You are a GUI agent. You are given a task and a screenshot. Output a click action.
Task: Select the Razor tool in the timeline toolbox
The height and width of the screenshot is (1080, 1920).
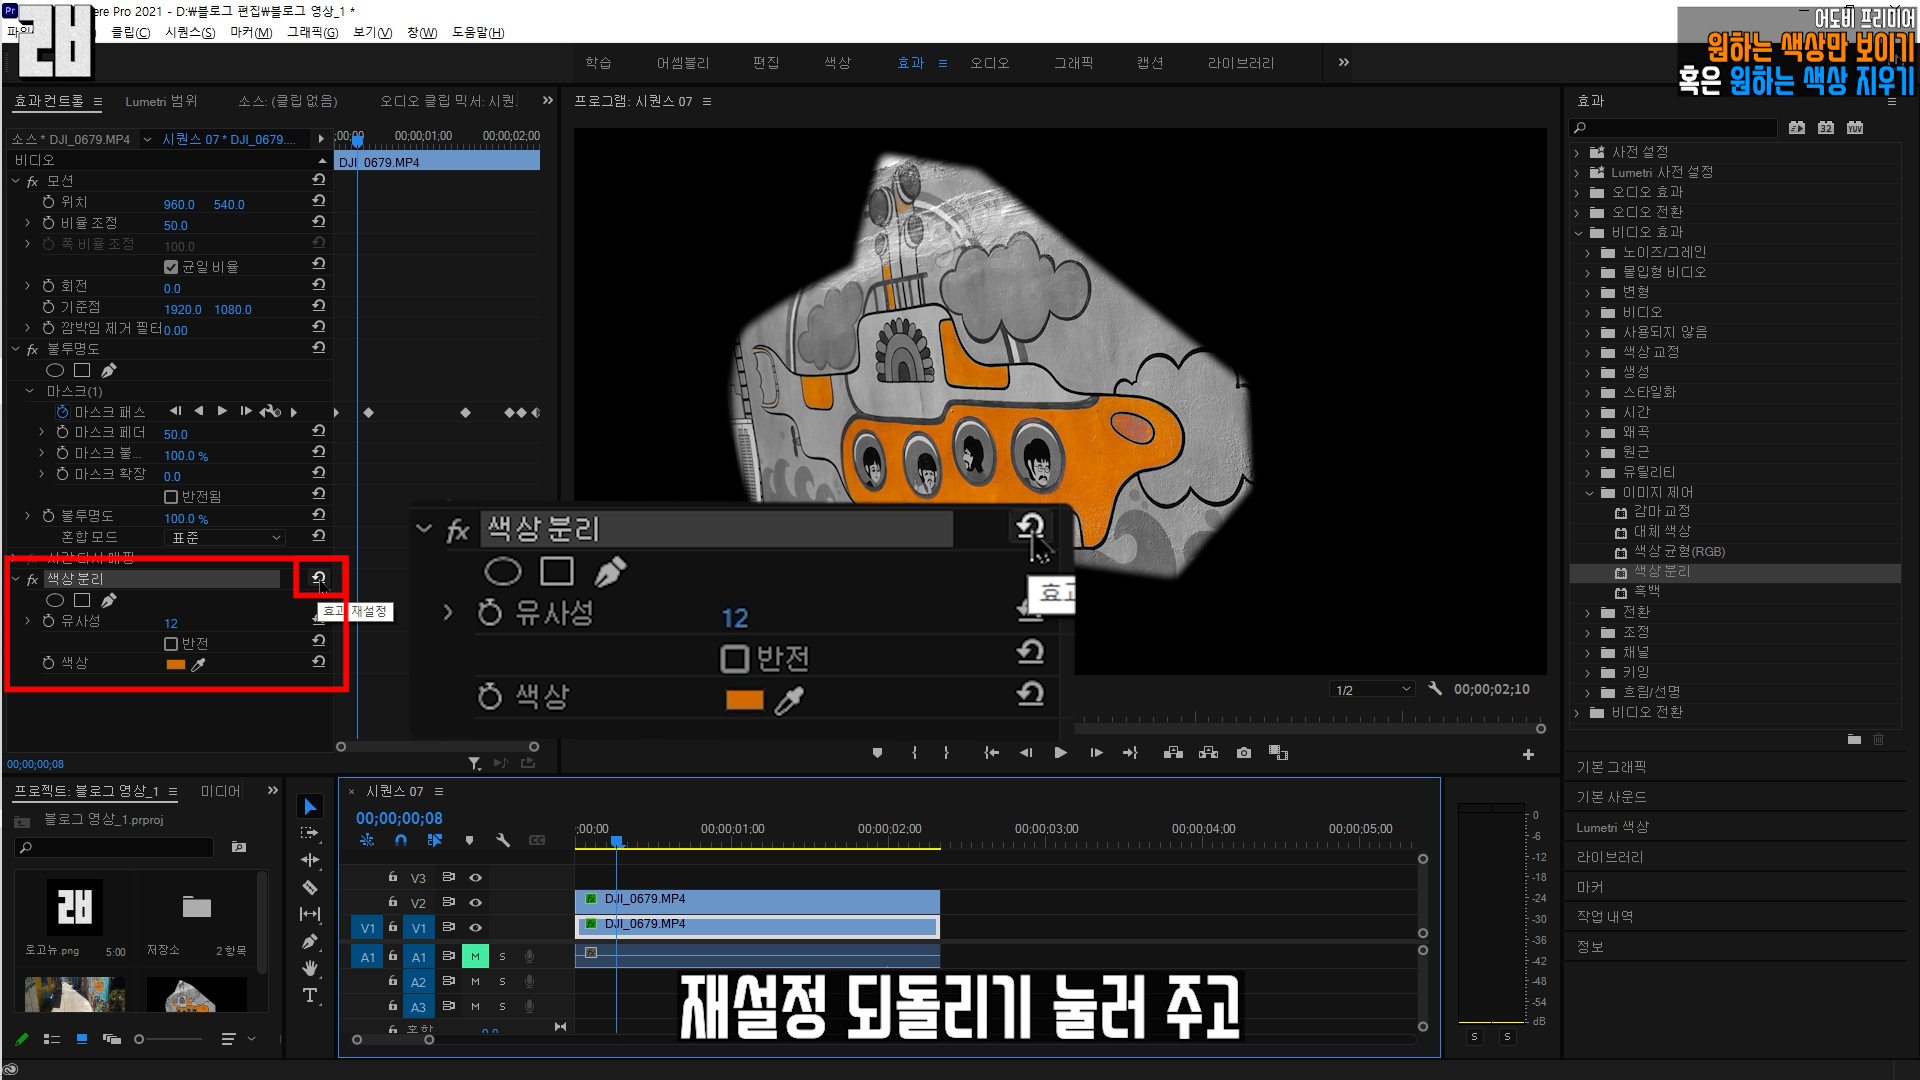coord(310,887)
